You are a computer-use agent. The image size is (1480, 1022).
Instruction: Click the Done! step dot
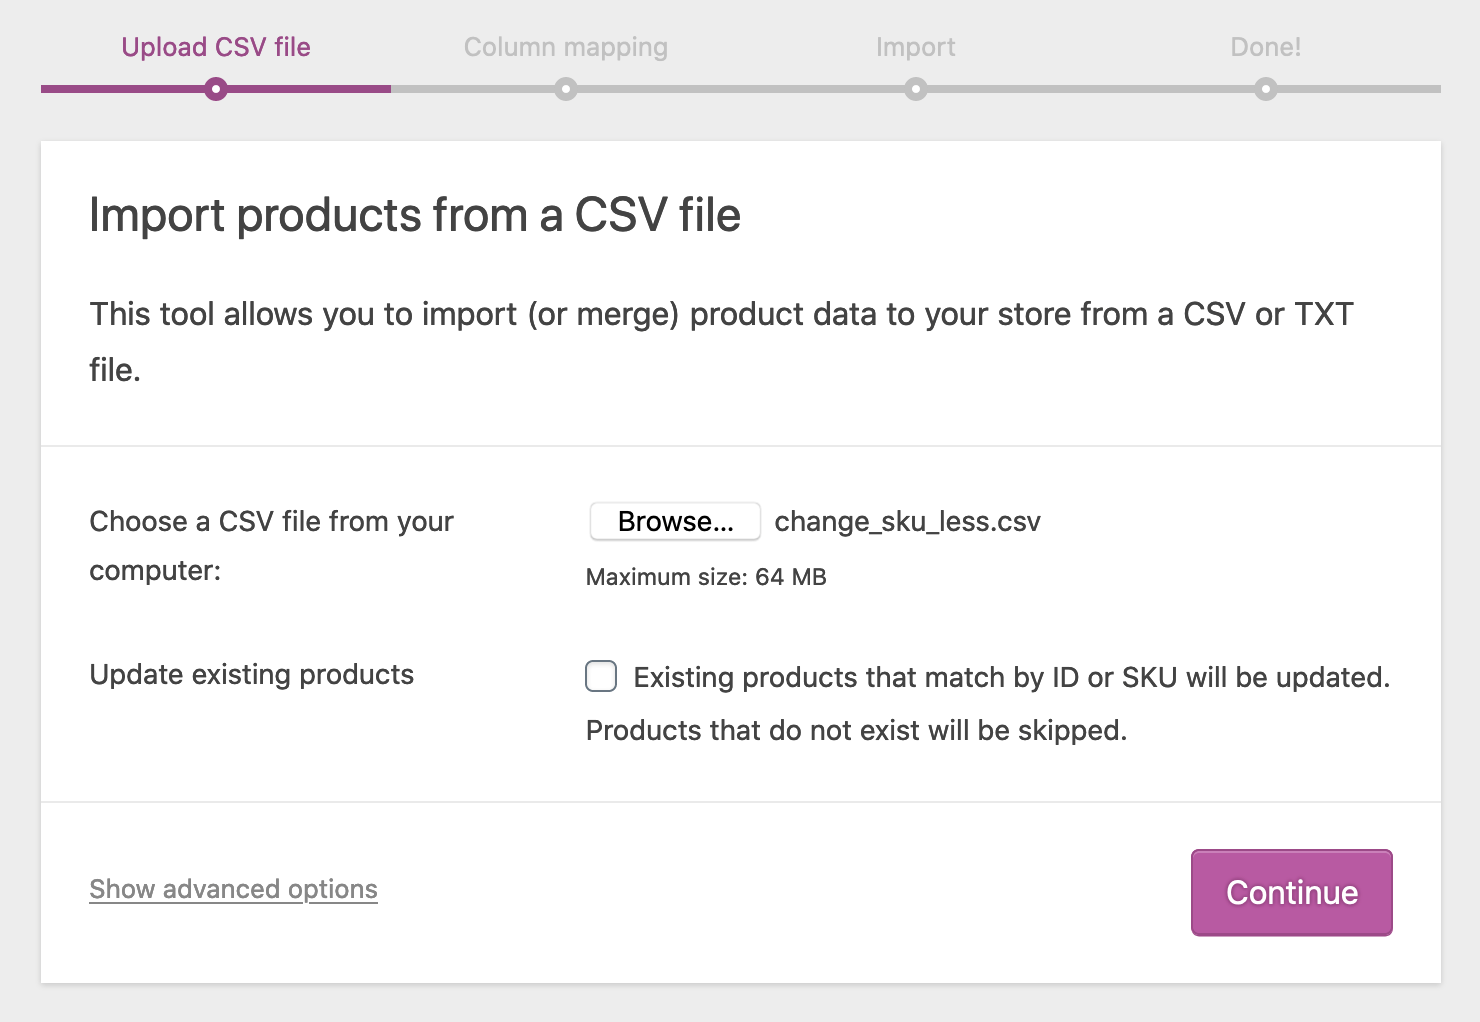click(x=1266, y=90)
